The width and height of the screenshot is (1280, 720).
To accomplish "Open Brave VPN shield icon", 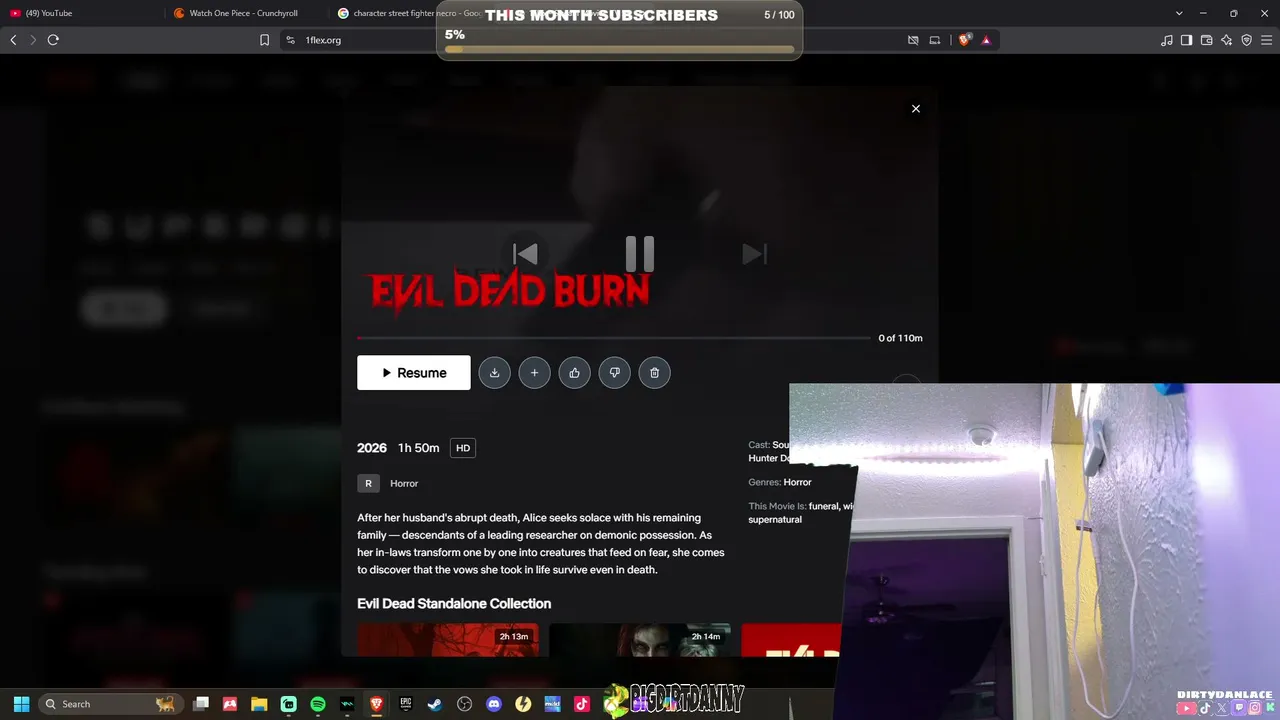I will [x=1246, y=40].
